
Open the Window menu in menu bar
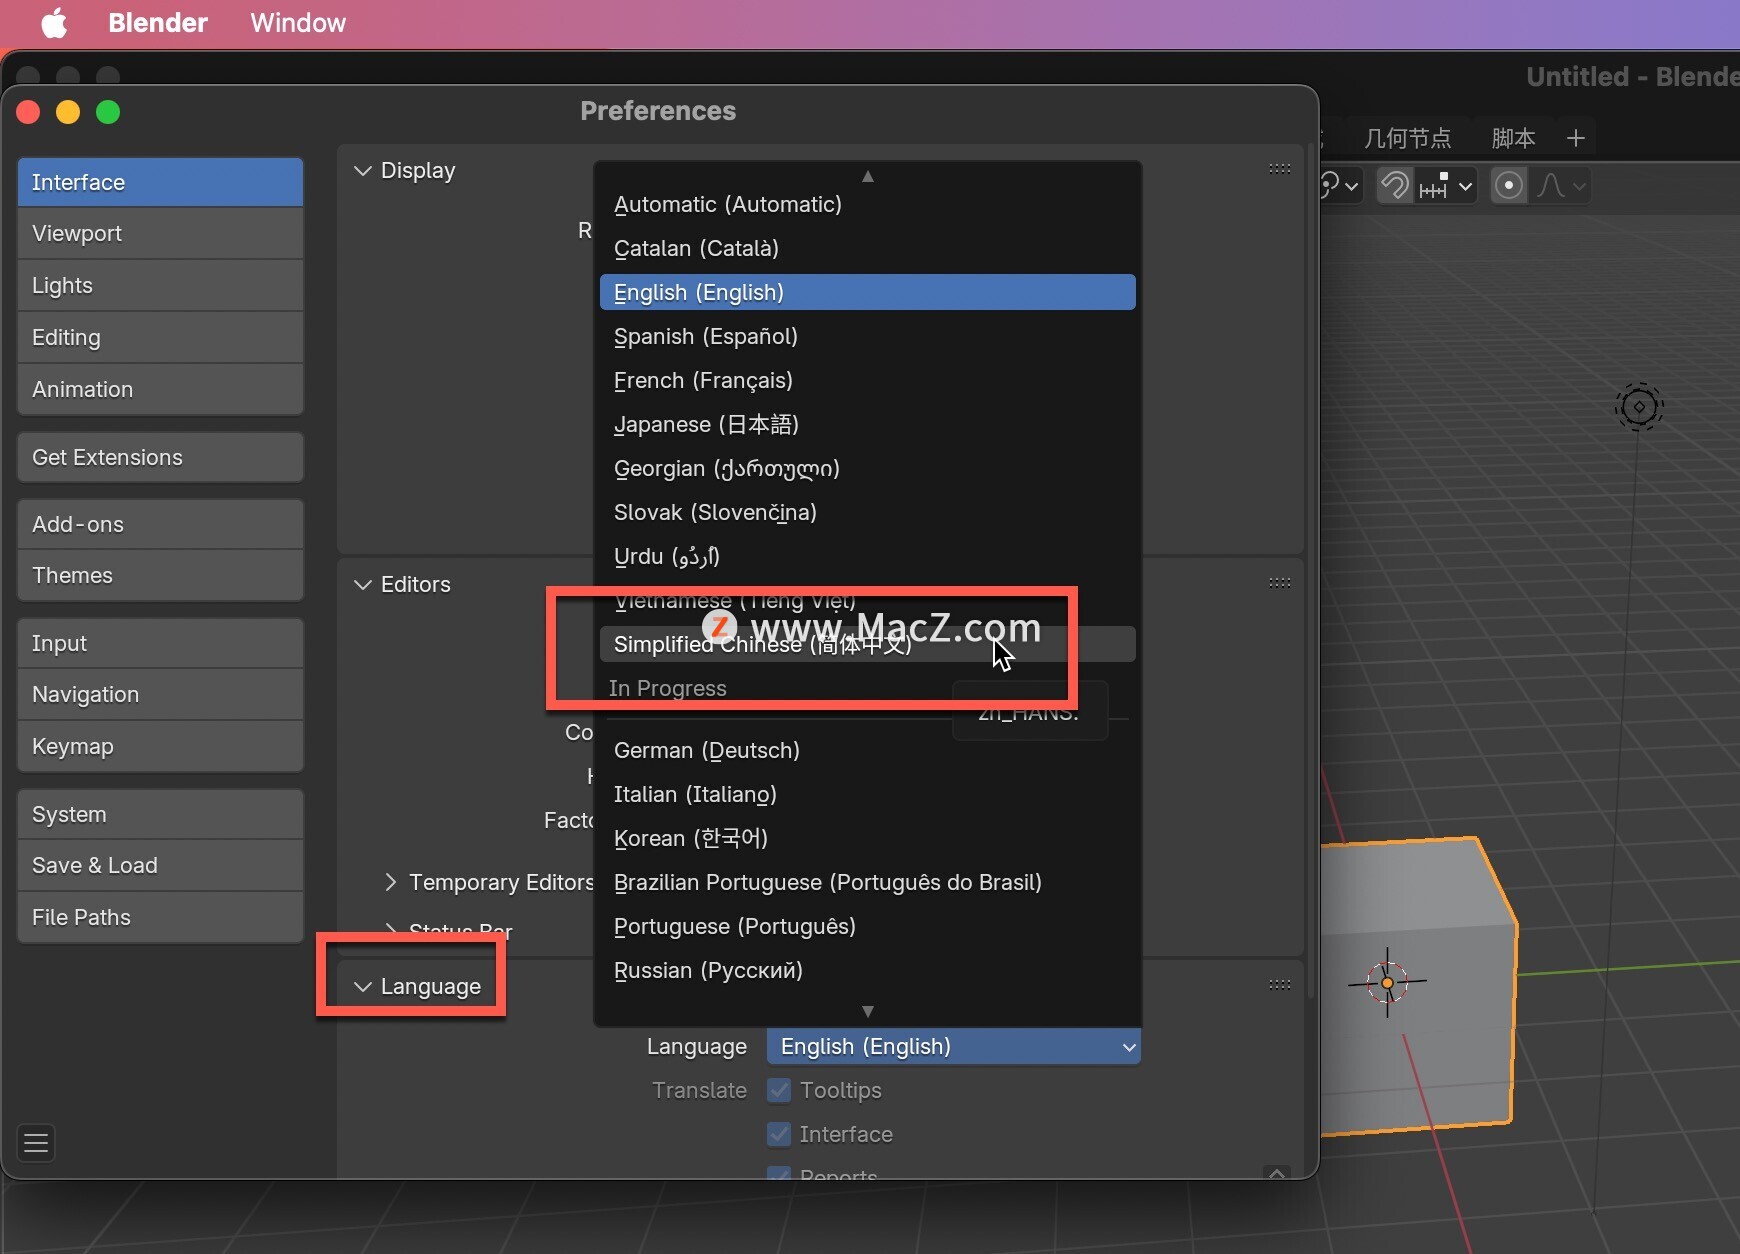click(x=298, y=23)
